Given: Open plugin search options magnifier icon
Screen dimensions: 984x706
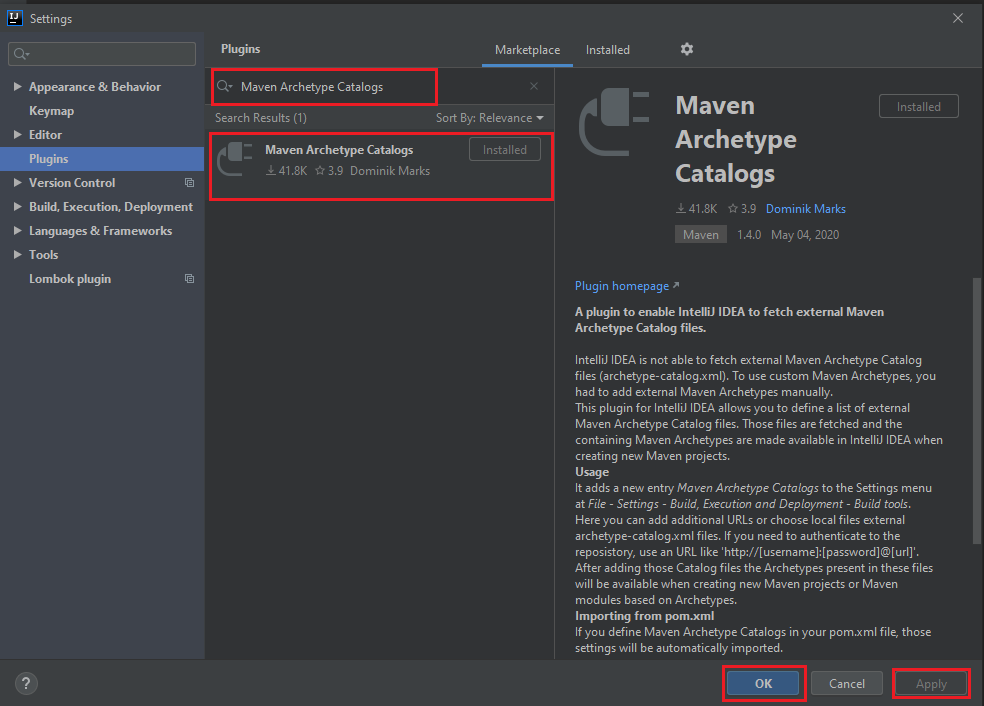Looking at the screenshot, I should click(x=225, y=86).
